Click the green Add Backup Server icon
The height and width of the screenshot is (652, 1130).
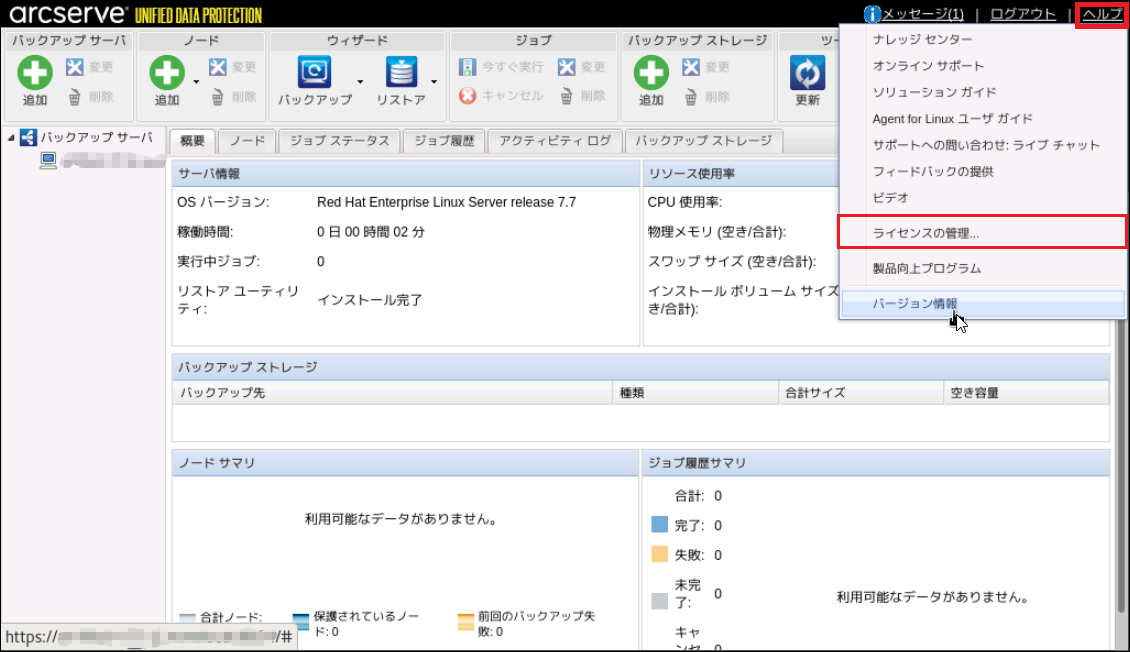35,72
